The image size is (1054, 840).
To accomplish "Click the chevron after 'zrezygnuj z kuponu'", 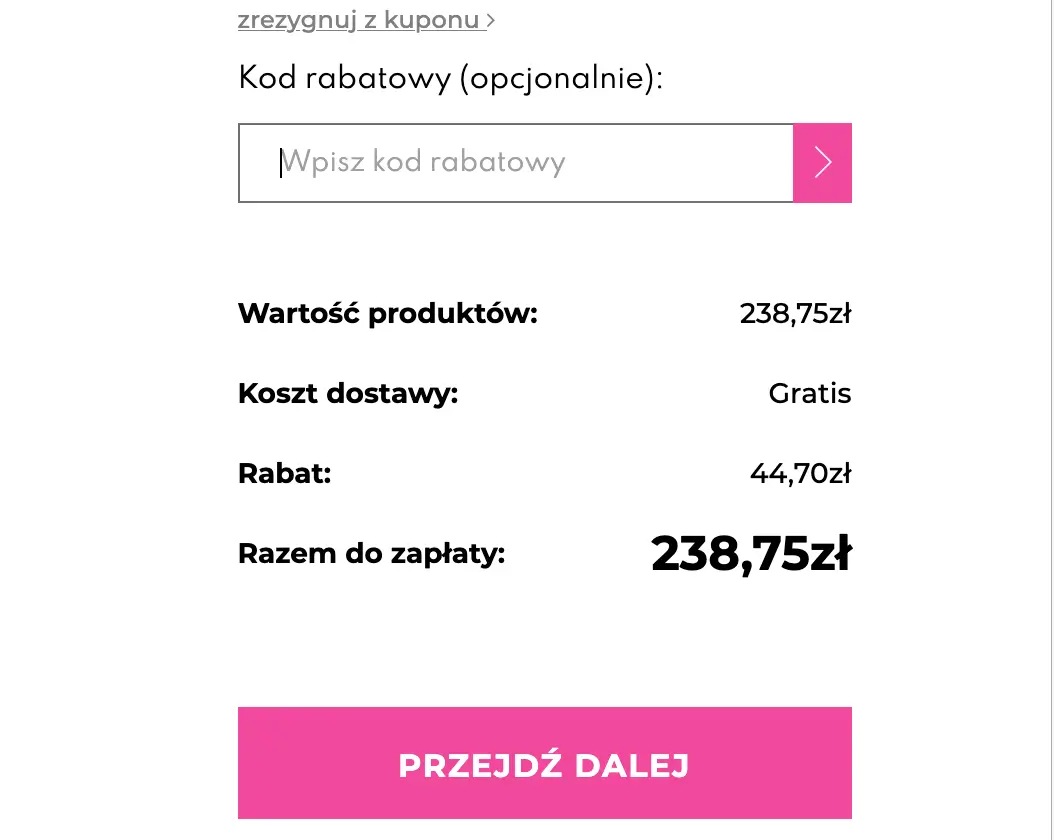I will 491,20.
